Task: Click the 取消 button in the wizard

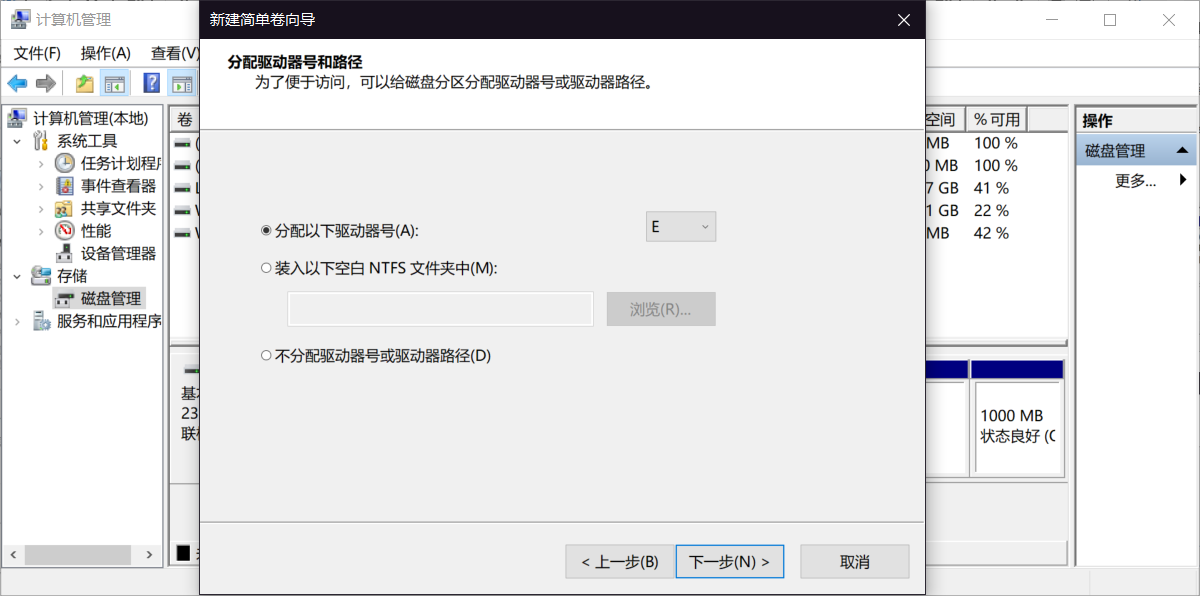Action: (x=855, y=561)
